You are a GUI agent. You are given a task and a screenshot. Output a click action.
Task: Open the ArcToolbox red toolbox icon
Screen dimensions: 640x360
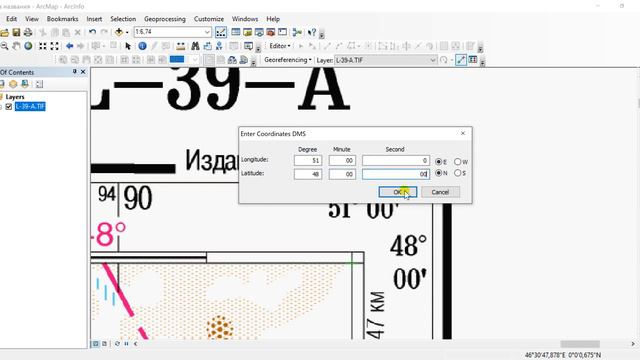(x=271, y=32)
